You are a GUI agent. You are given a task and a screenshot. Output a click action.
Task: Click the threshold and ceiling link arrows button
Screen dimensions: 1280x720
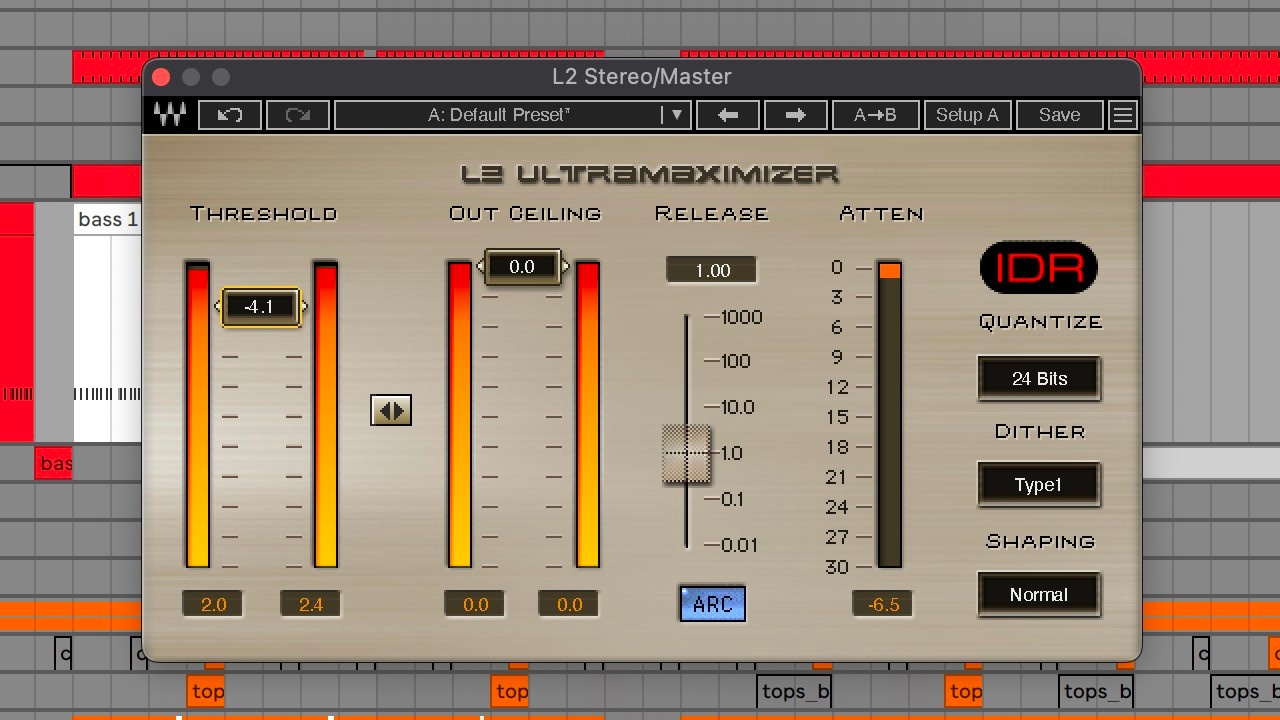(x=391, y=410)
